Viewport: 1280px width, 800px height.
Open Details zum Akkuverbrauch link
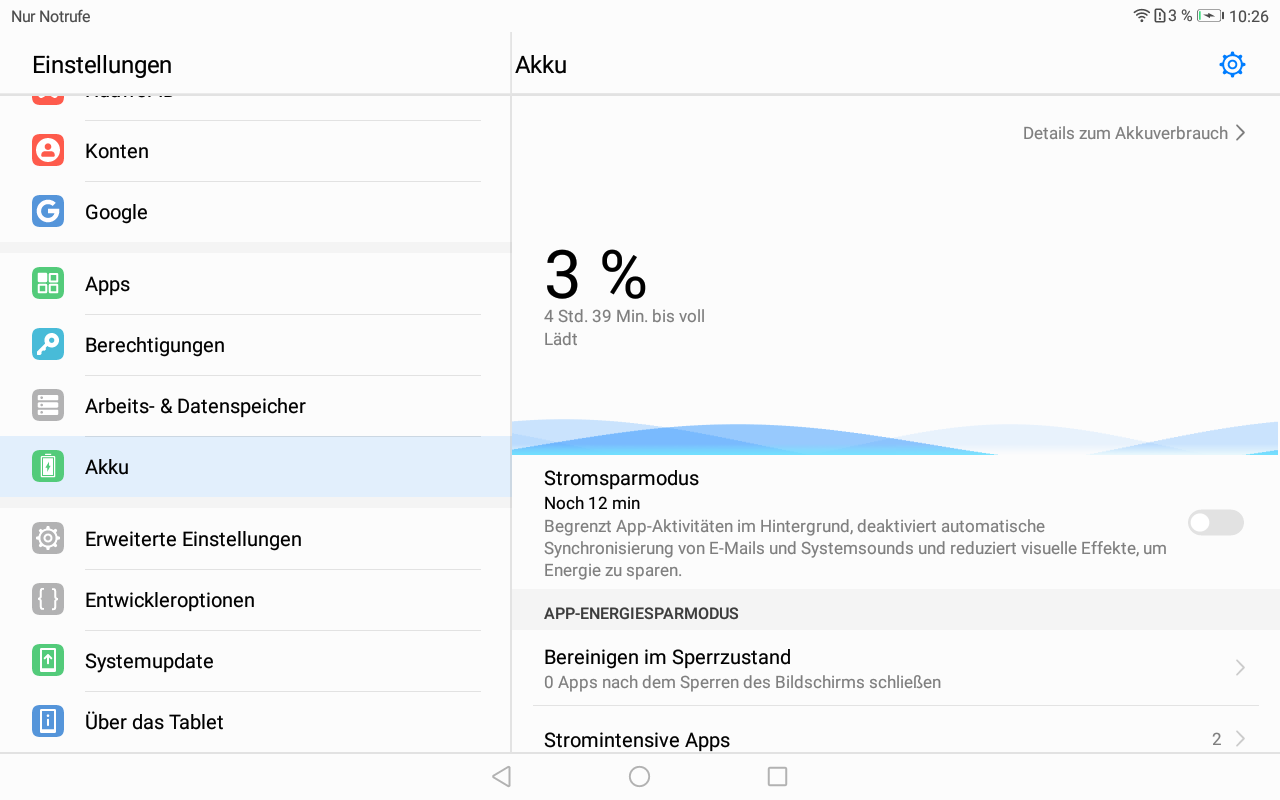(1124, 133)
